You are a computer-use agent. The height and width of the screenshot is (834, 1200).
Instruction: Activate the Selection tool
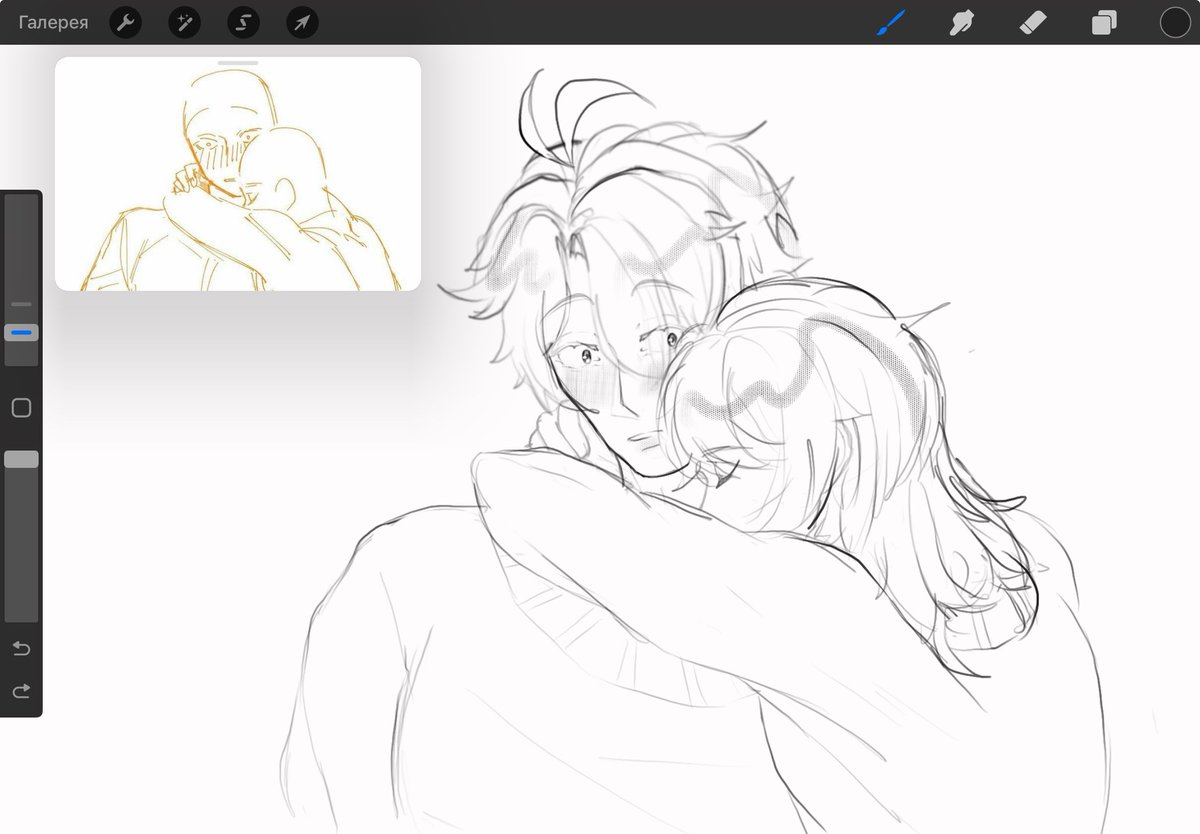(x=243, y=22)
